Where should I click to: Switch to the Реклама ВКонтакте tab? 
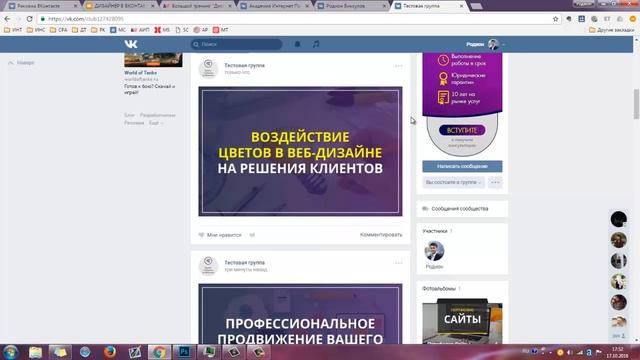42,6
